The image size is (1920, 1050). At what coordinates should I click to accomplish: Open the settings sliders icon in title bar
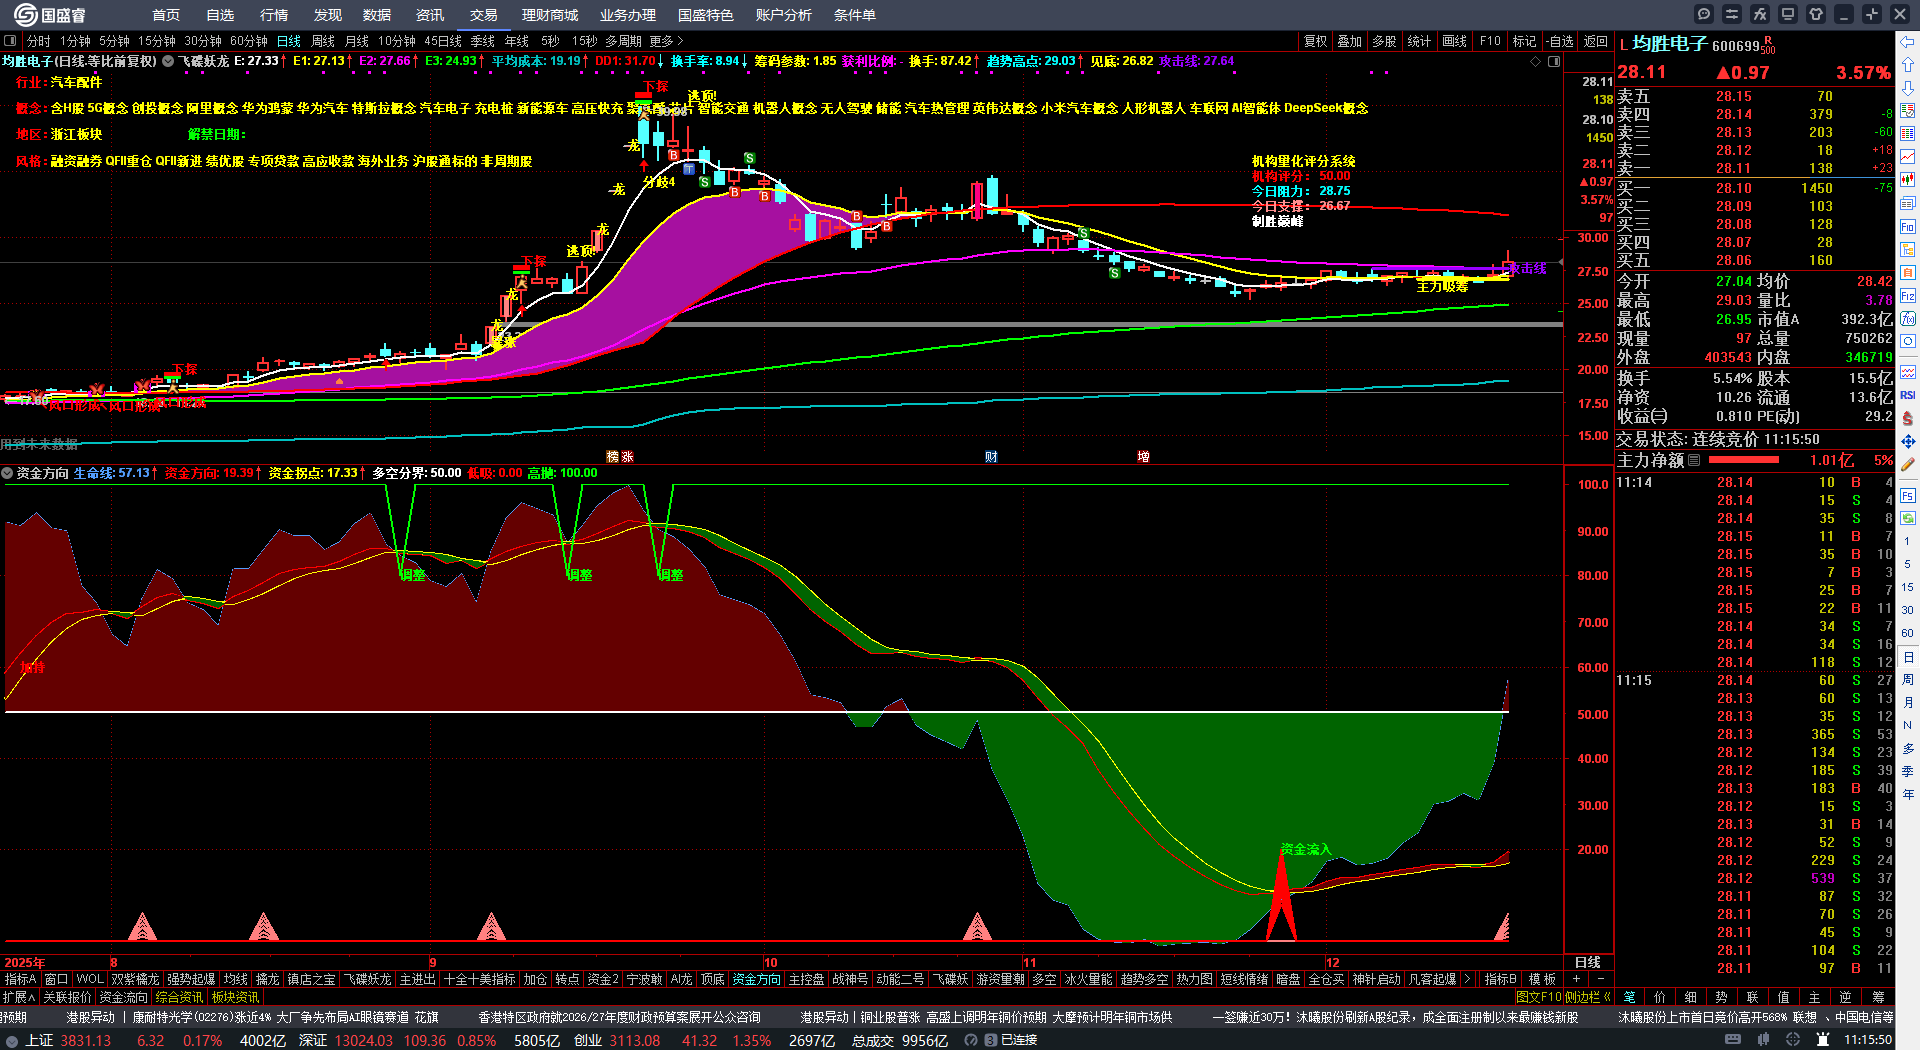pos(1732,14)
